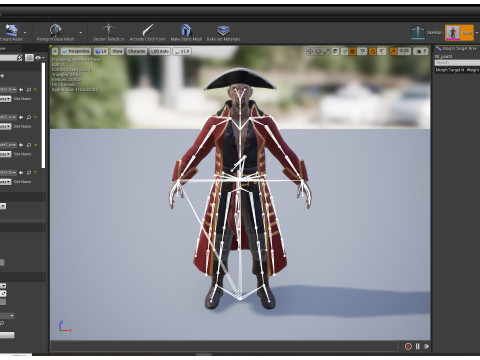Viewport: 480px width, 360px height.
Task: Browse to fourth material slot asset (magnifier)
Action: 29,172
